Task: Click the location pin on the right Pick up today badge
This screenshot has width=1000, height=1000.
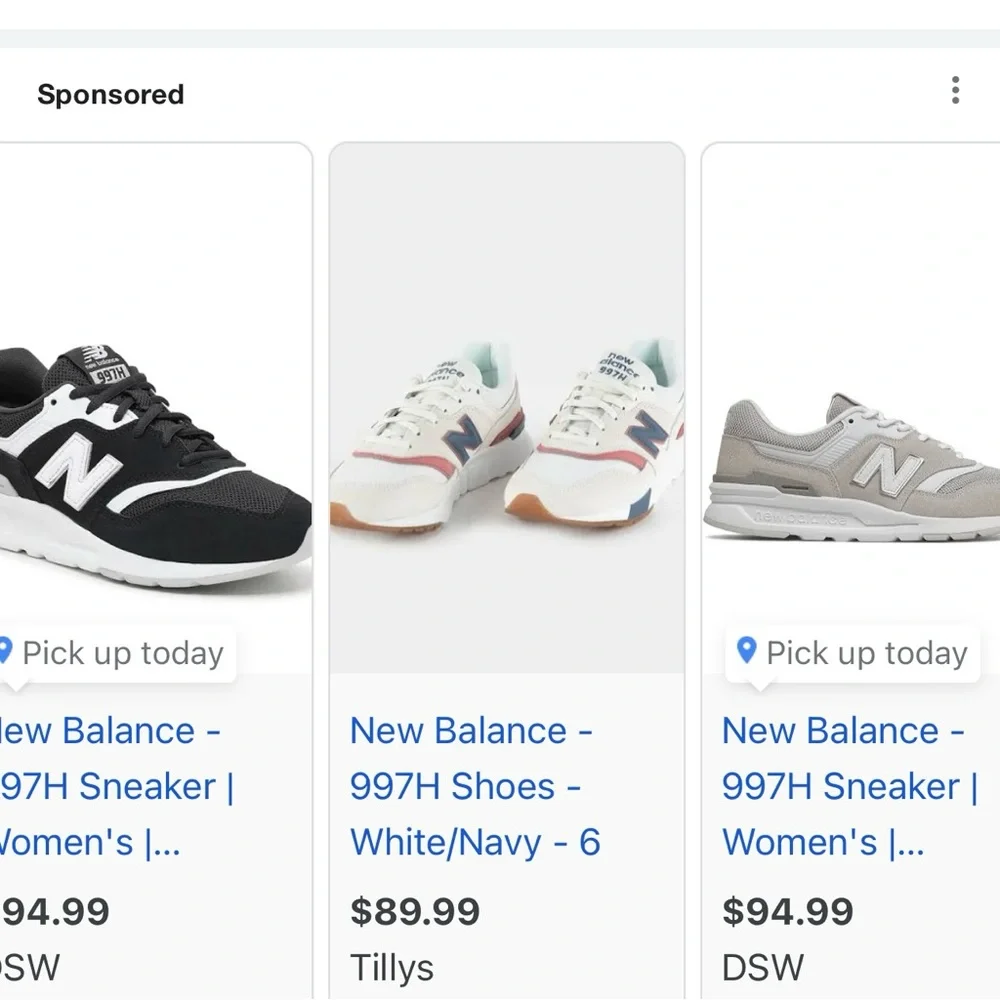Action: tap(745, 652)
